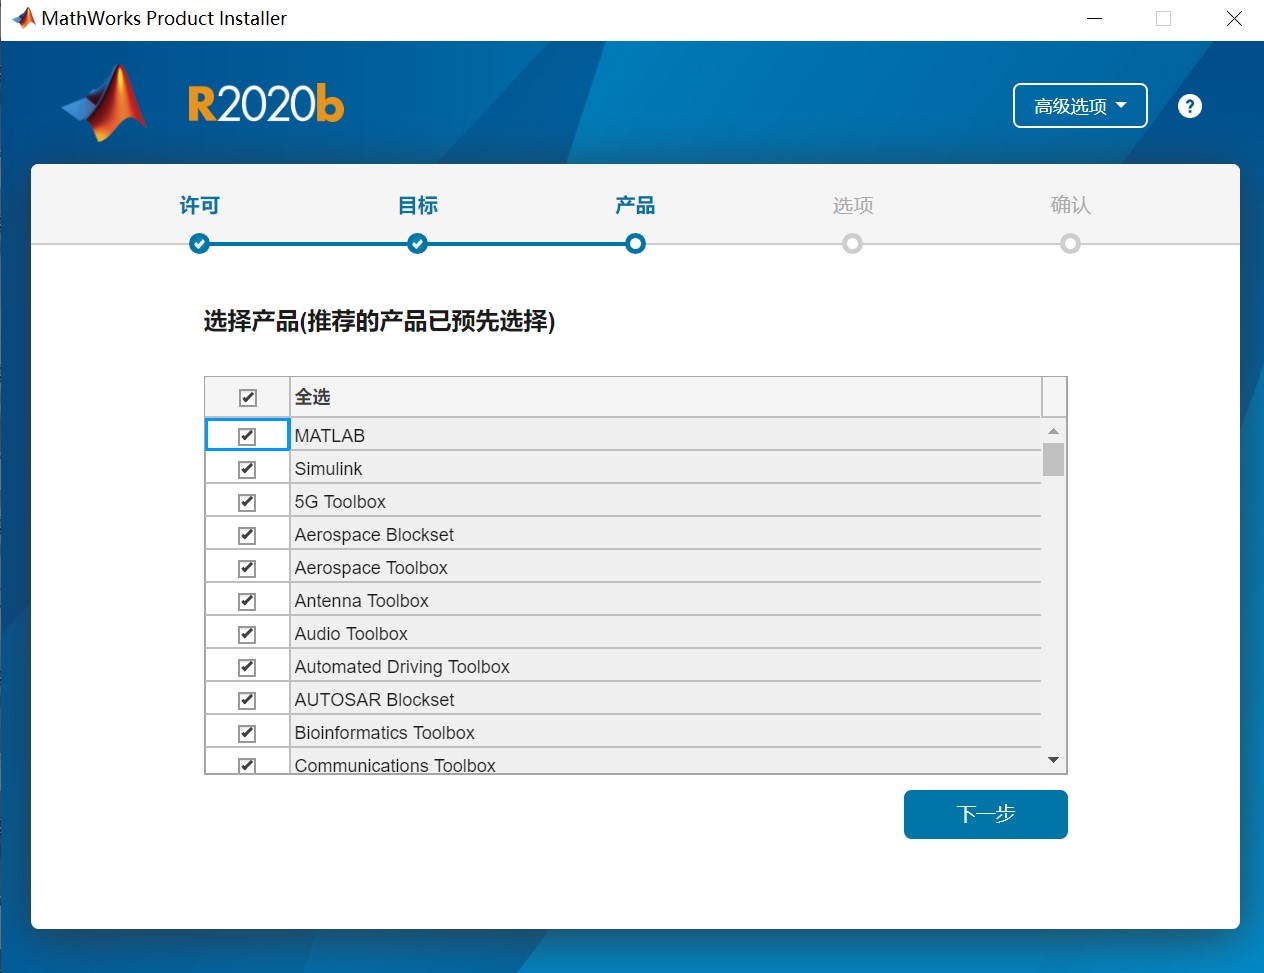This screenshot has width=1264, height=973.
Task: Select the Antenna Toolbox row name
Action: tap(361, 601)
